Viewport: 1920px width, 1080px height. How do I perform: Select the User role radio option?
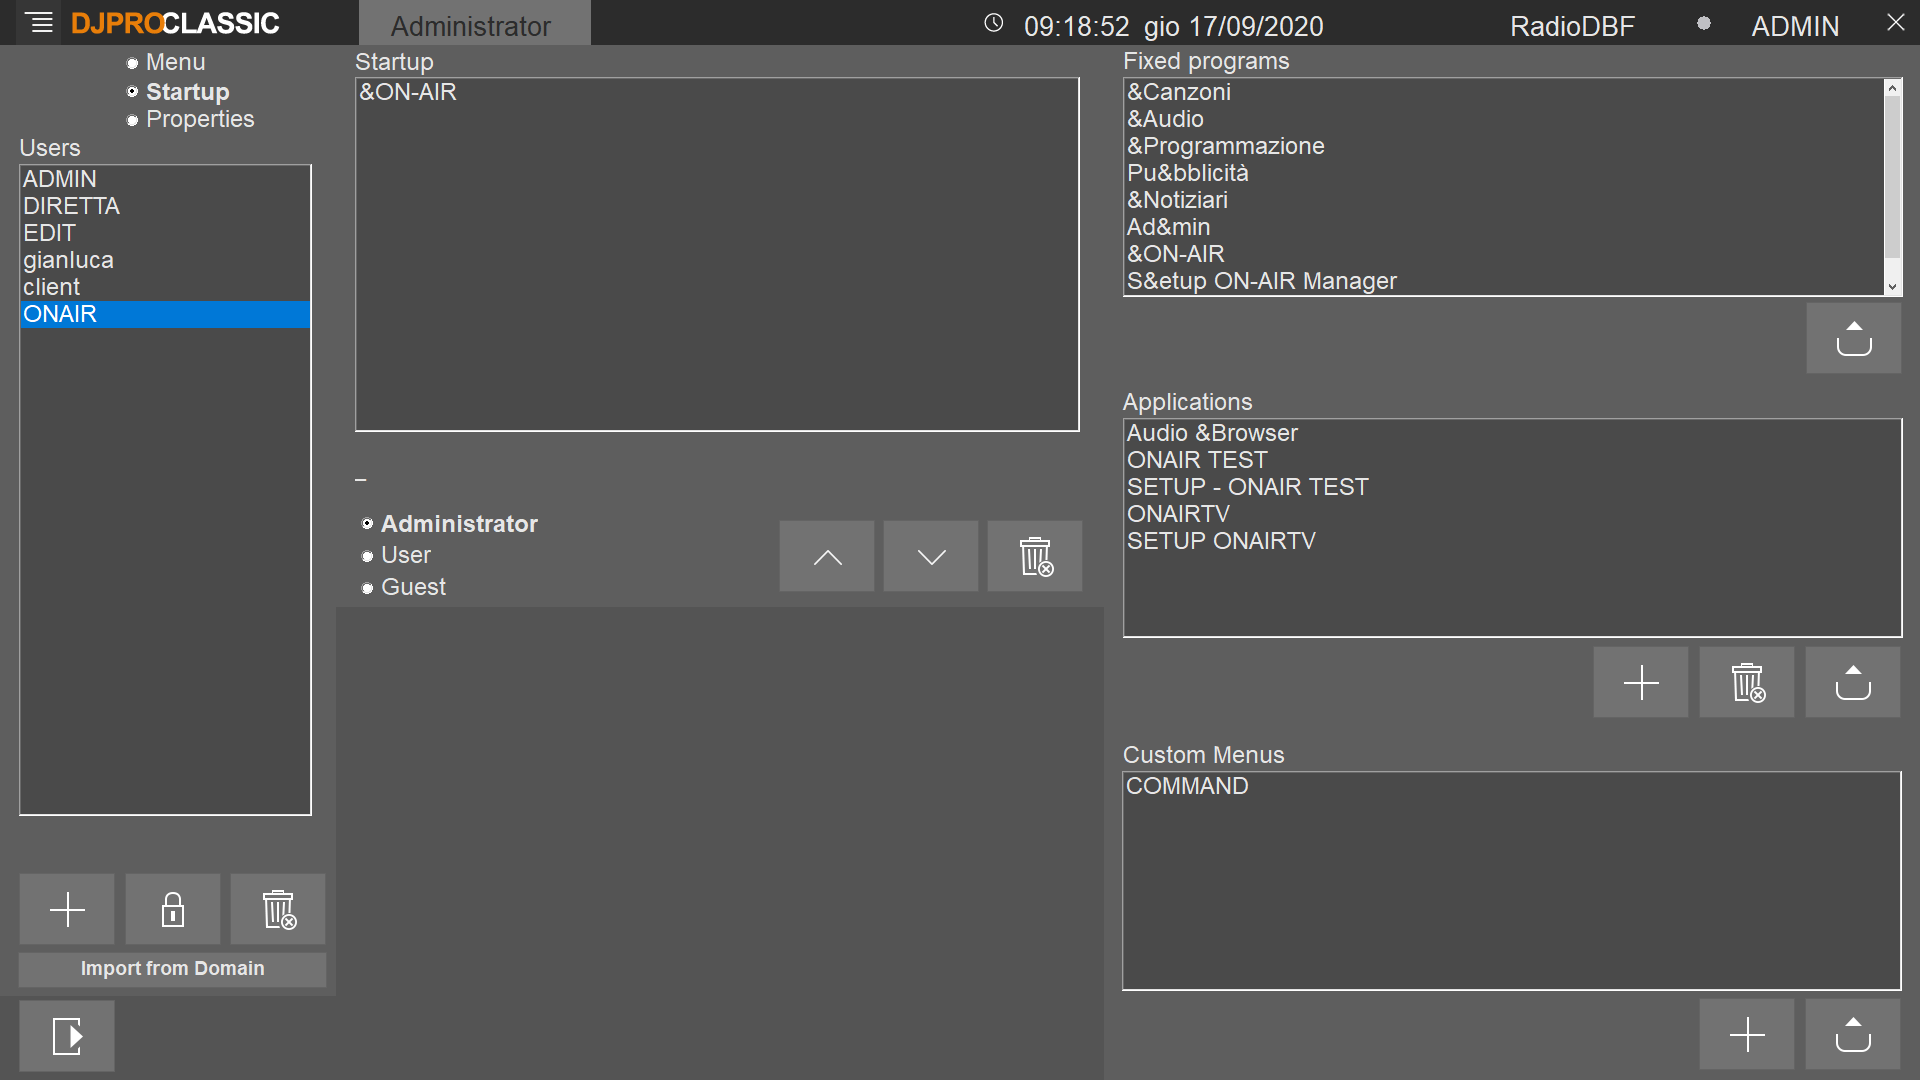coord(367,556)
